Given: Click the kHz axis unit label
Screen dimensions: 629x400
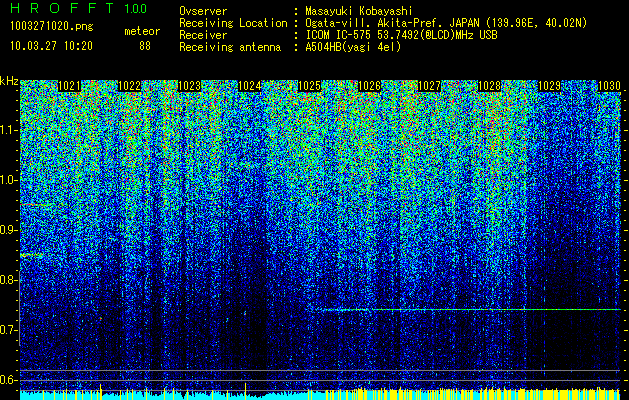Looking at the screenshot, I should 9,81.
